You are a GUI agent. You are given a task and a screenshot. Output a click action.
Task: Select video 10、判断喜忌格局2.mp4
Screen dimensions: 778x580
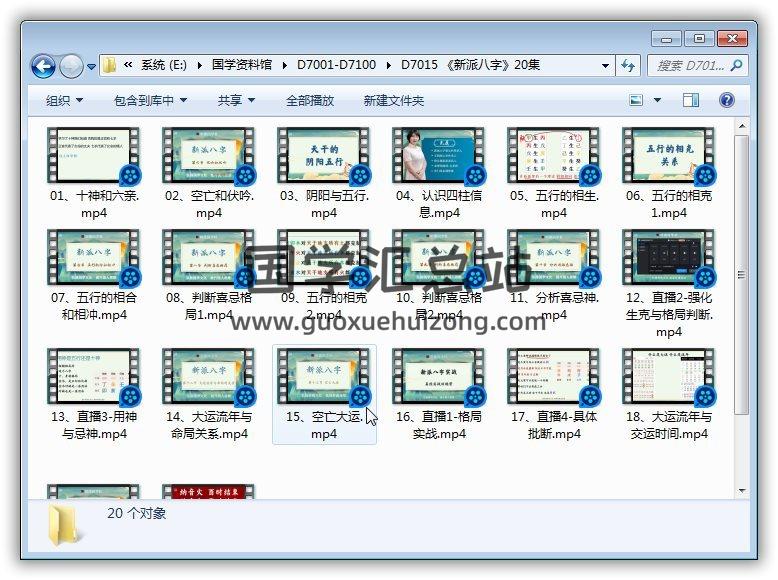click(439, 275)
